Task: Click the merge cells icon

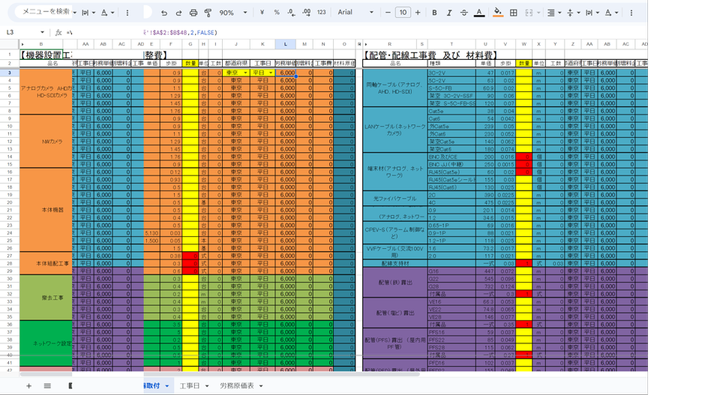Action: (529, 13)
